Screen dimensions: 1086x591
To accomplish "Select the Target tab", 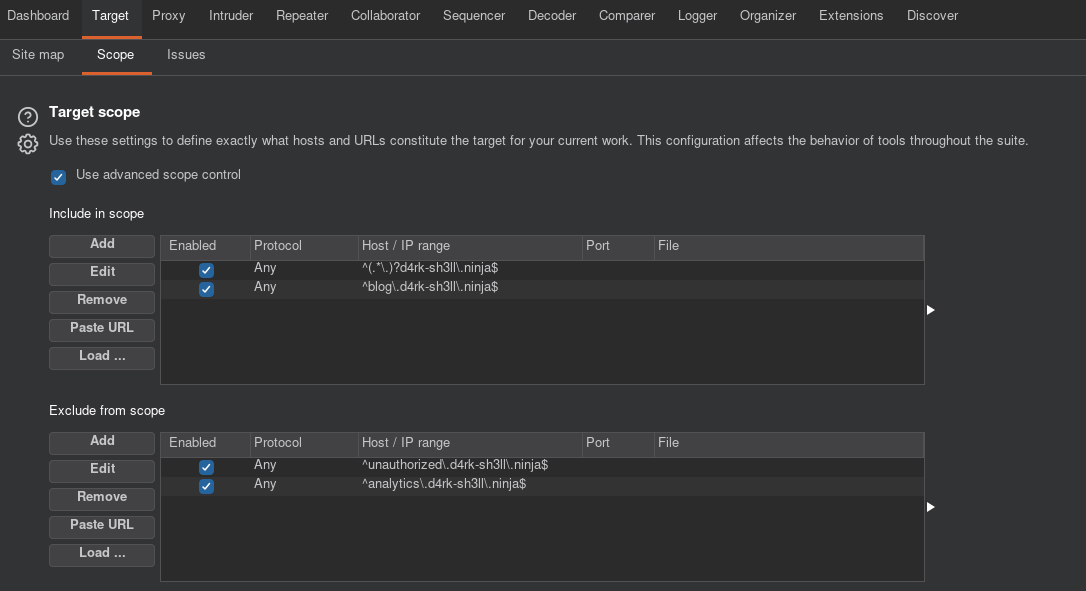I will click(110, 15).
